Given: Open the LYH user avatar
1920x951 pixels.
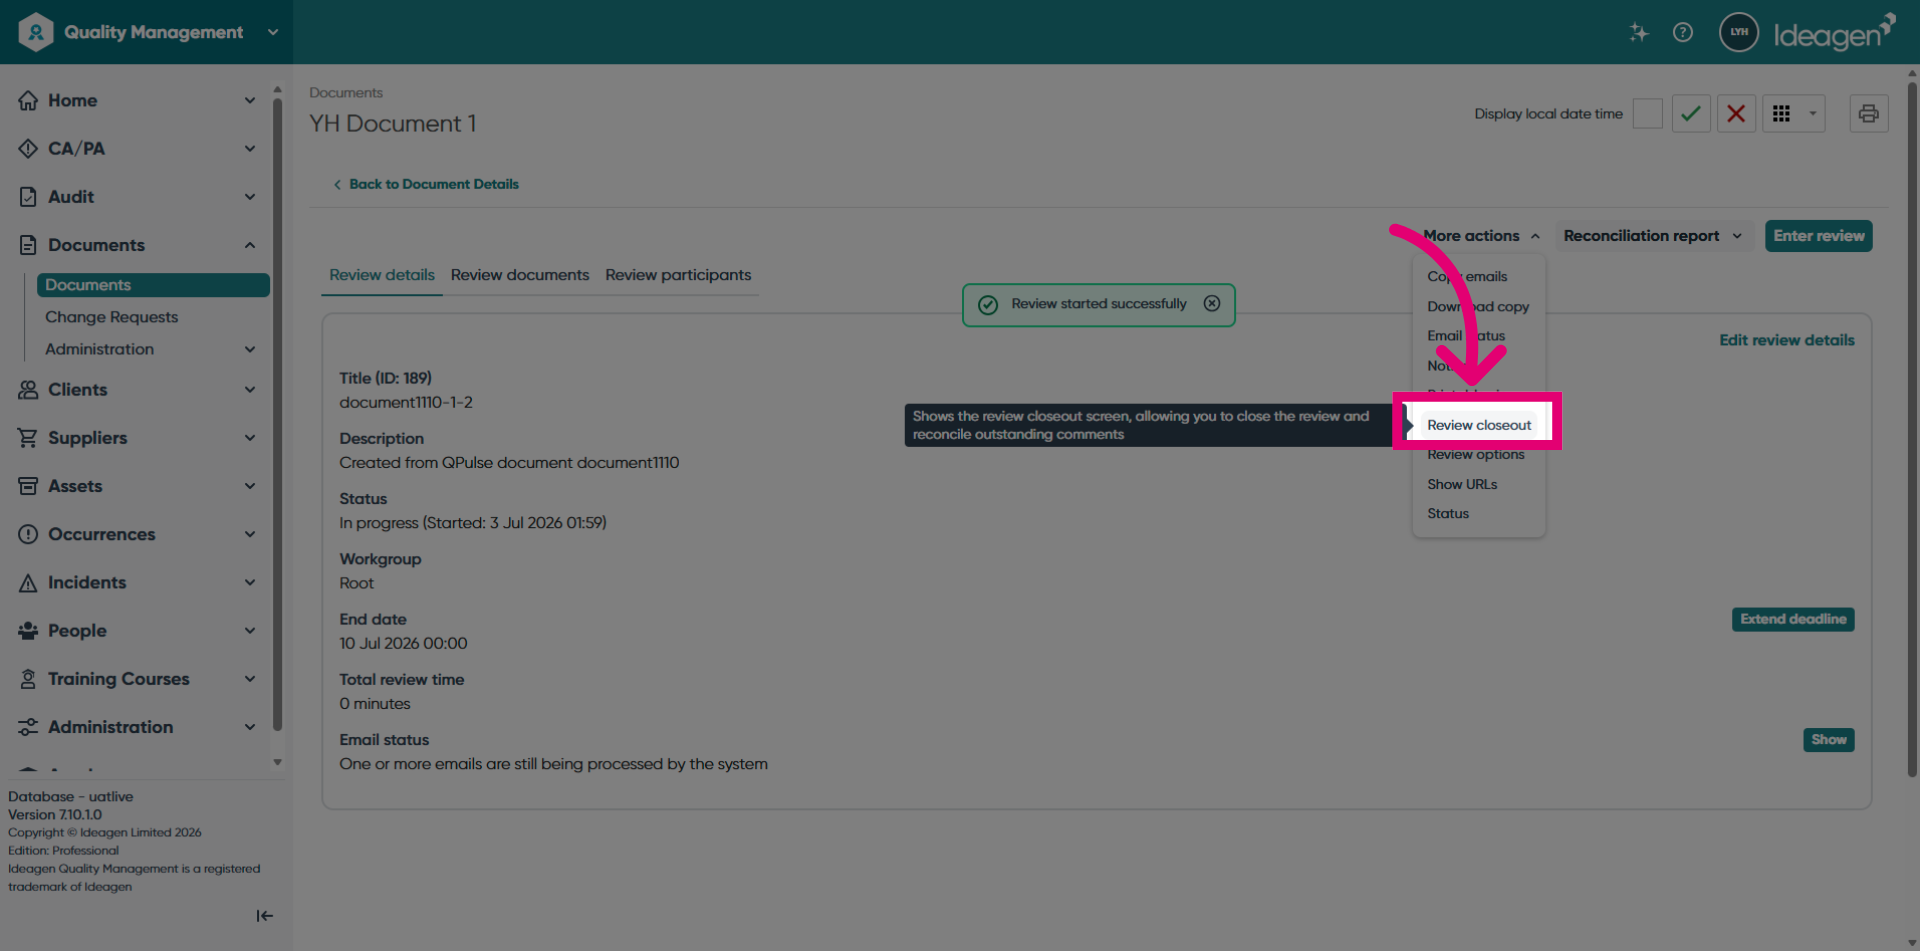Looking at the screenshot, I should click(x=1739, y=32).
